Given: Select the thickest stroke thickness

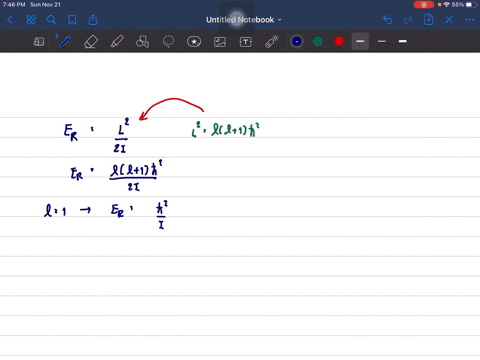Looking at the screenshot, I should point(403,41).
